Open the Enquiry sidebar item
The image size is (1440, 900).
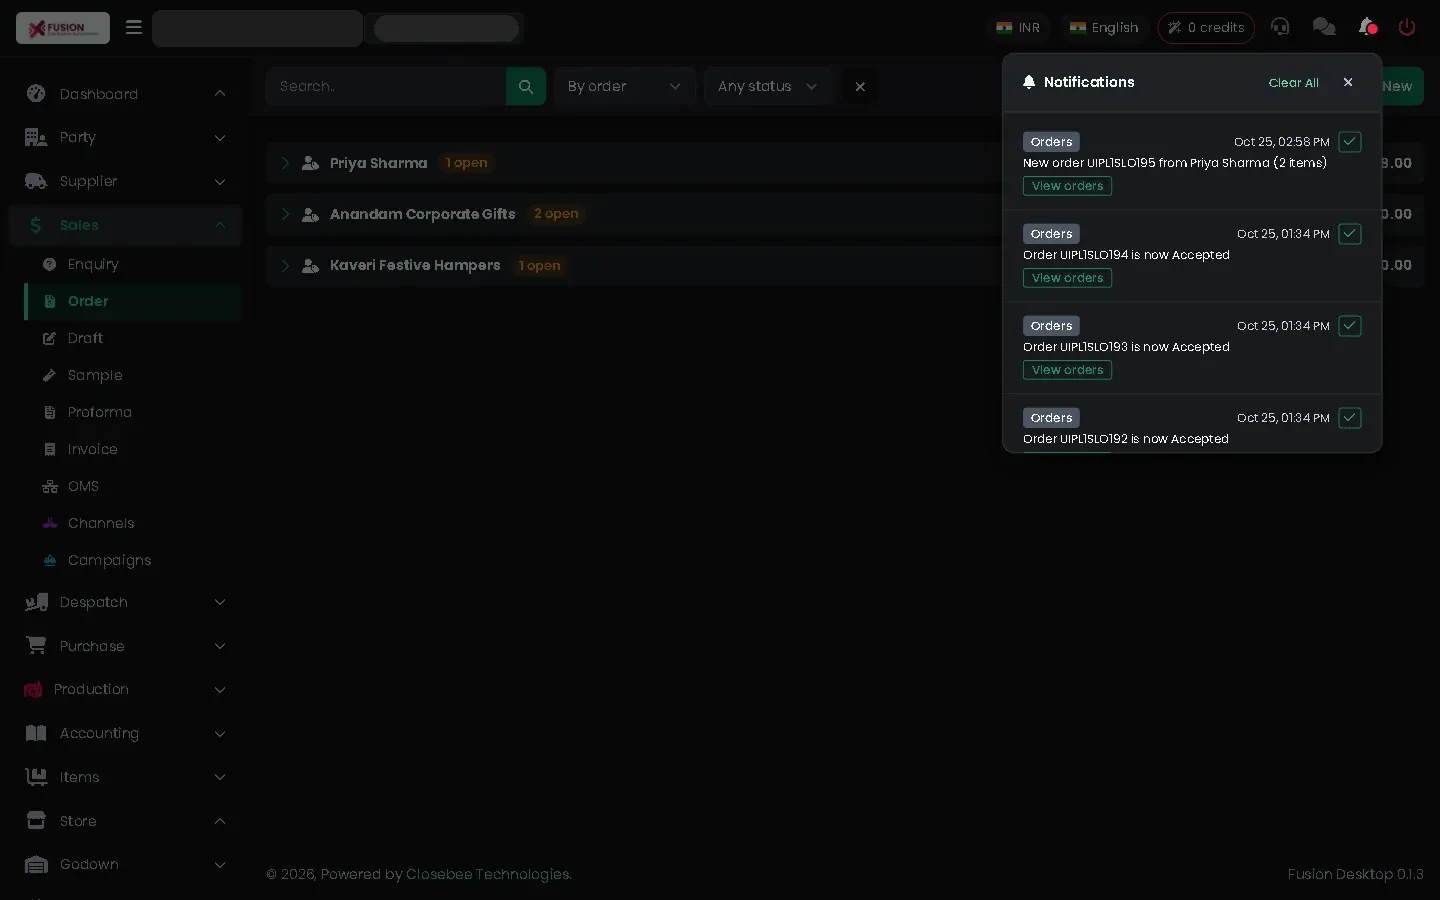(133, 264)
